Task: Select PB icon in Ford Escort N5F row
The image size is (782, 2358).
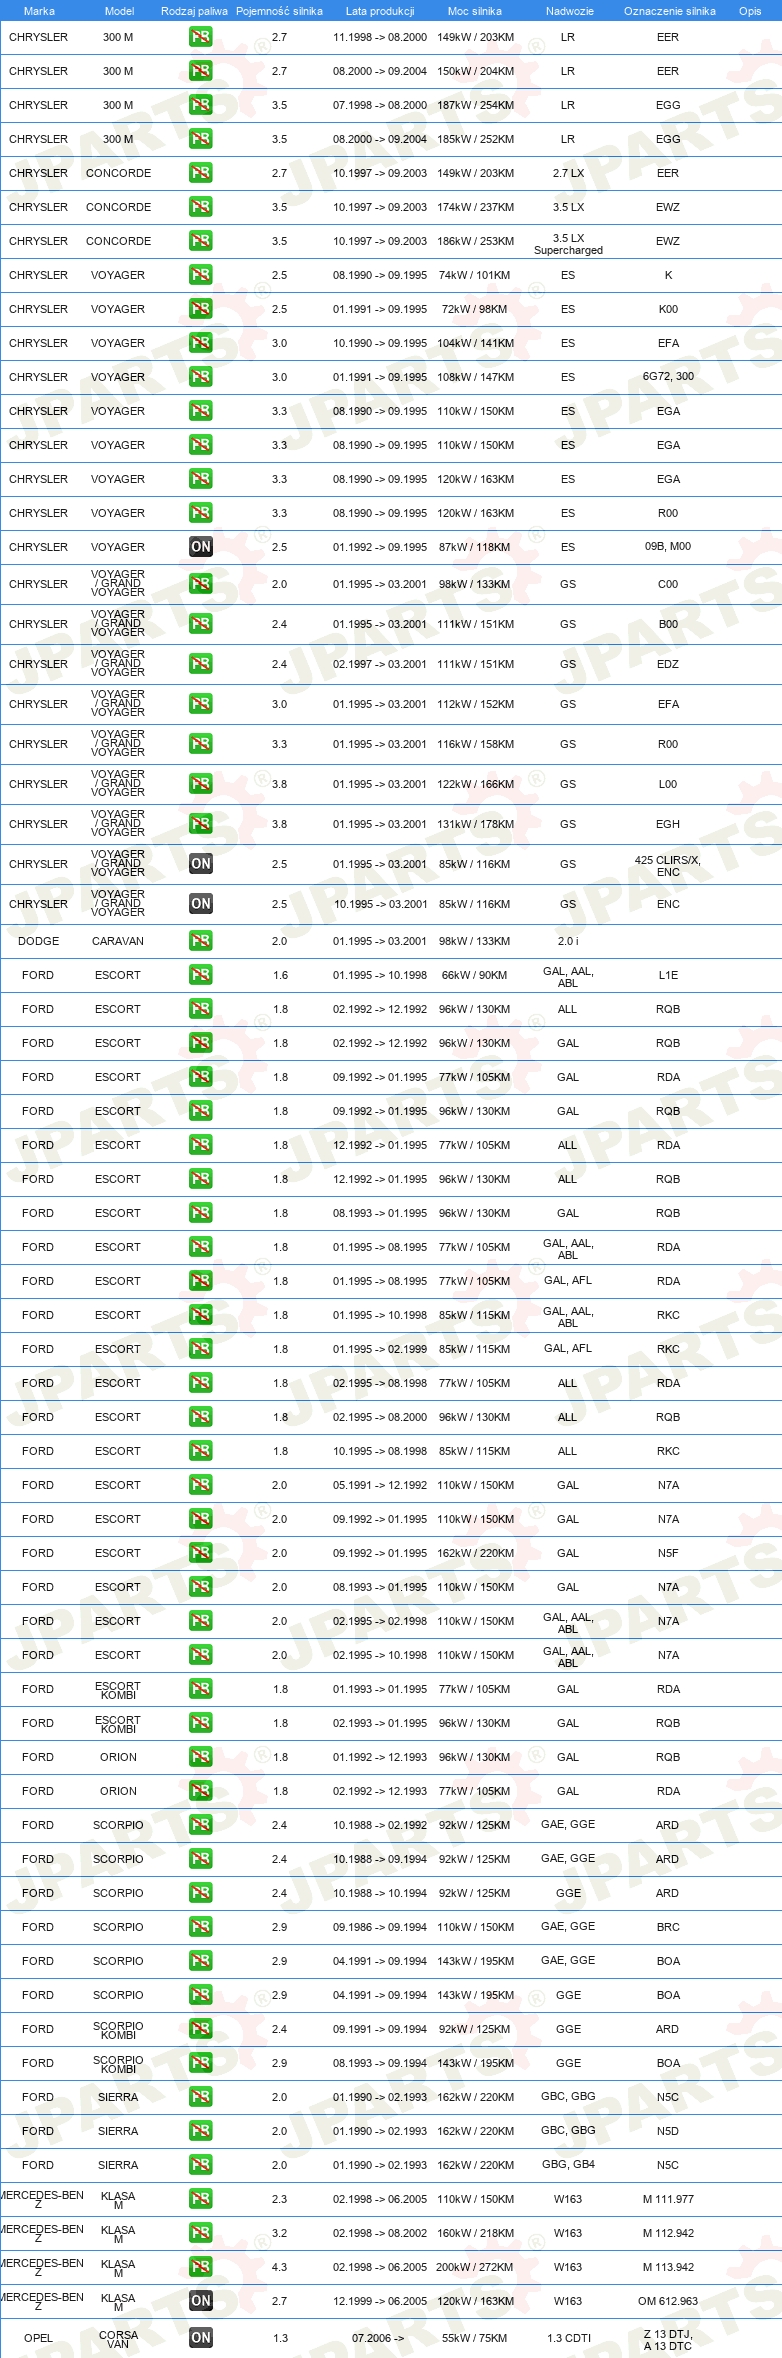Action: [x=201, y=1553]
